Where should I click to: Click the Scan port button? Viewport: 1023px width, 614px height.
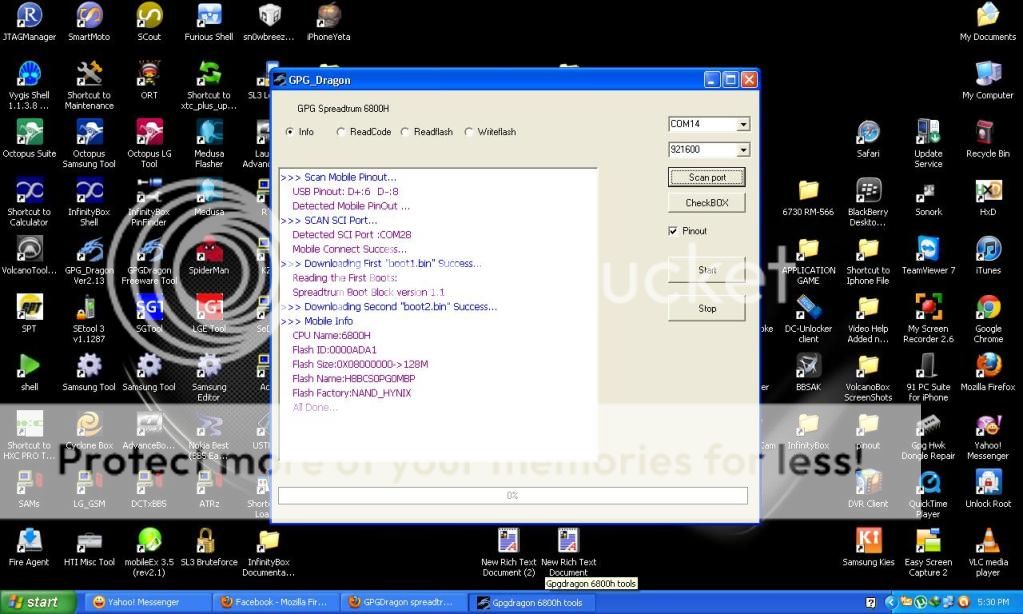707,177
